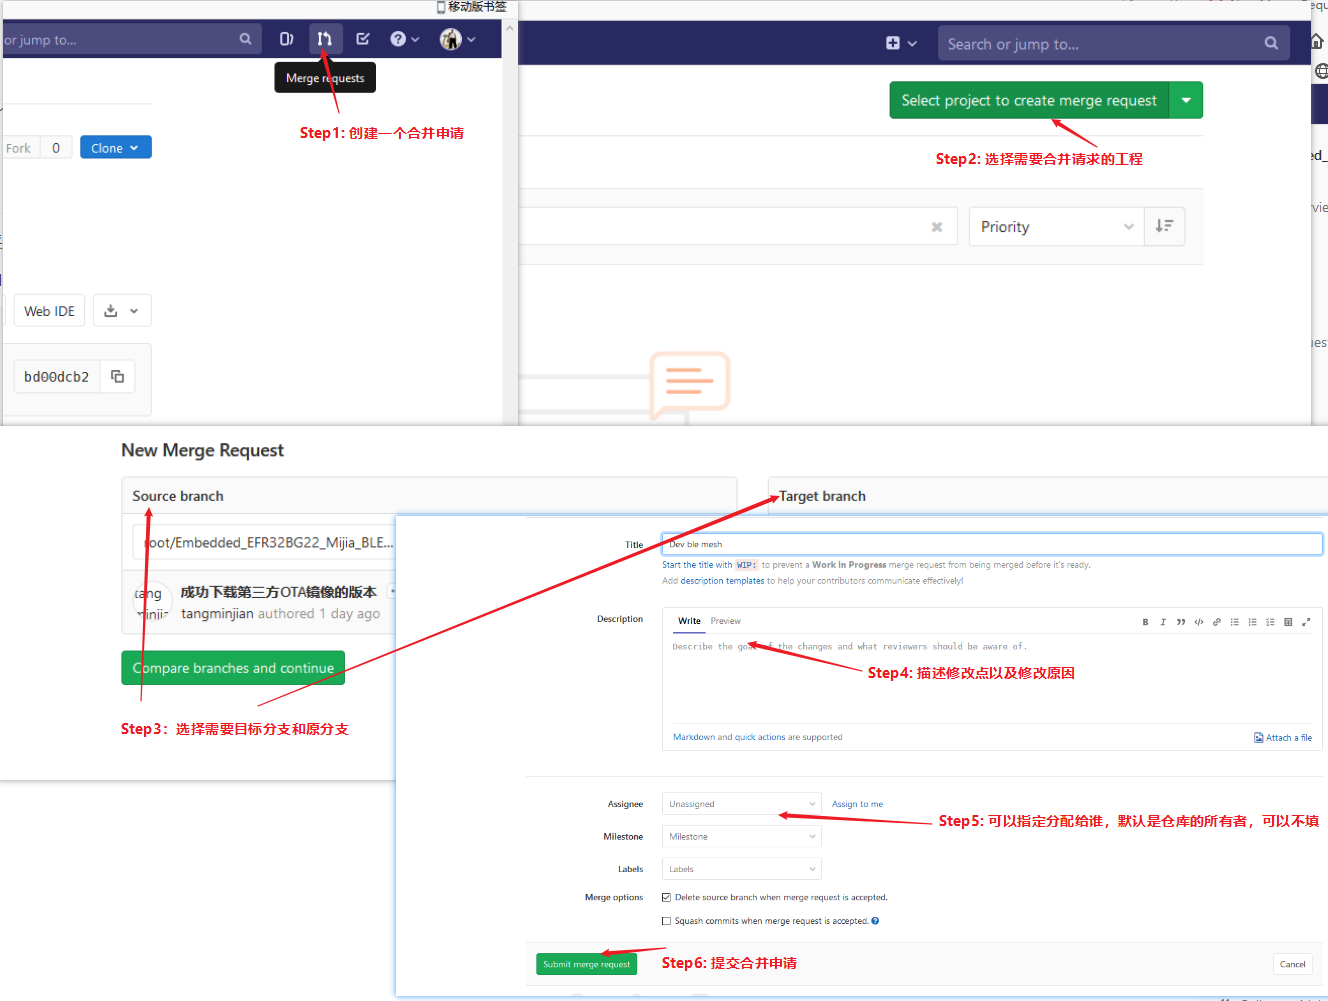Screen dimensions: 1328x1001
Task: Toggle Delete source branch when merge request accepted
Action: pos(666,897)
